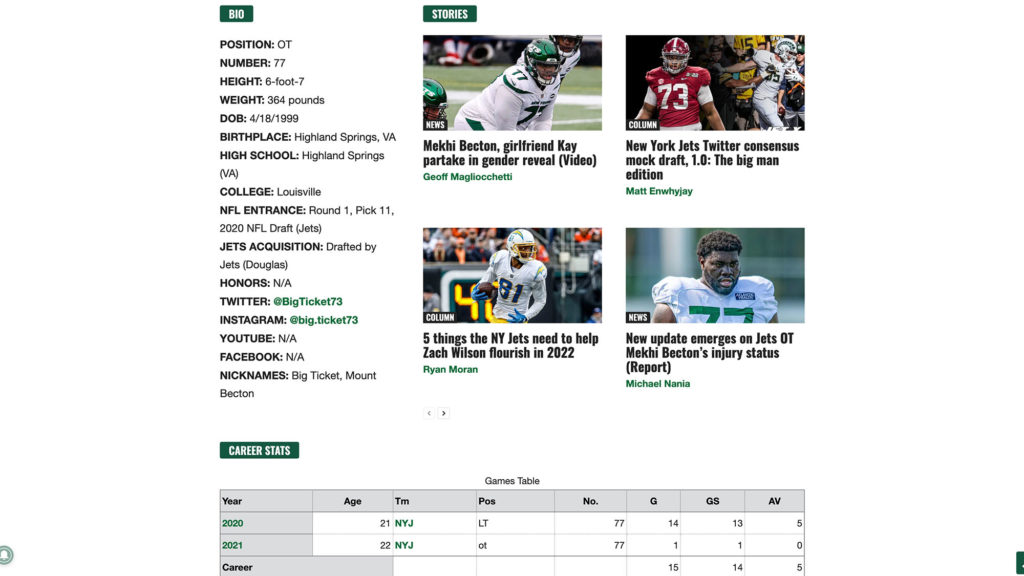This screenshot has height=576, width=1024.
Task: Click the Becton injury story thumbnail
Action: 715,276
